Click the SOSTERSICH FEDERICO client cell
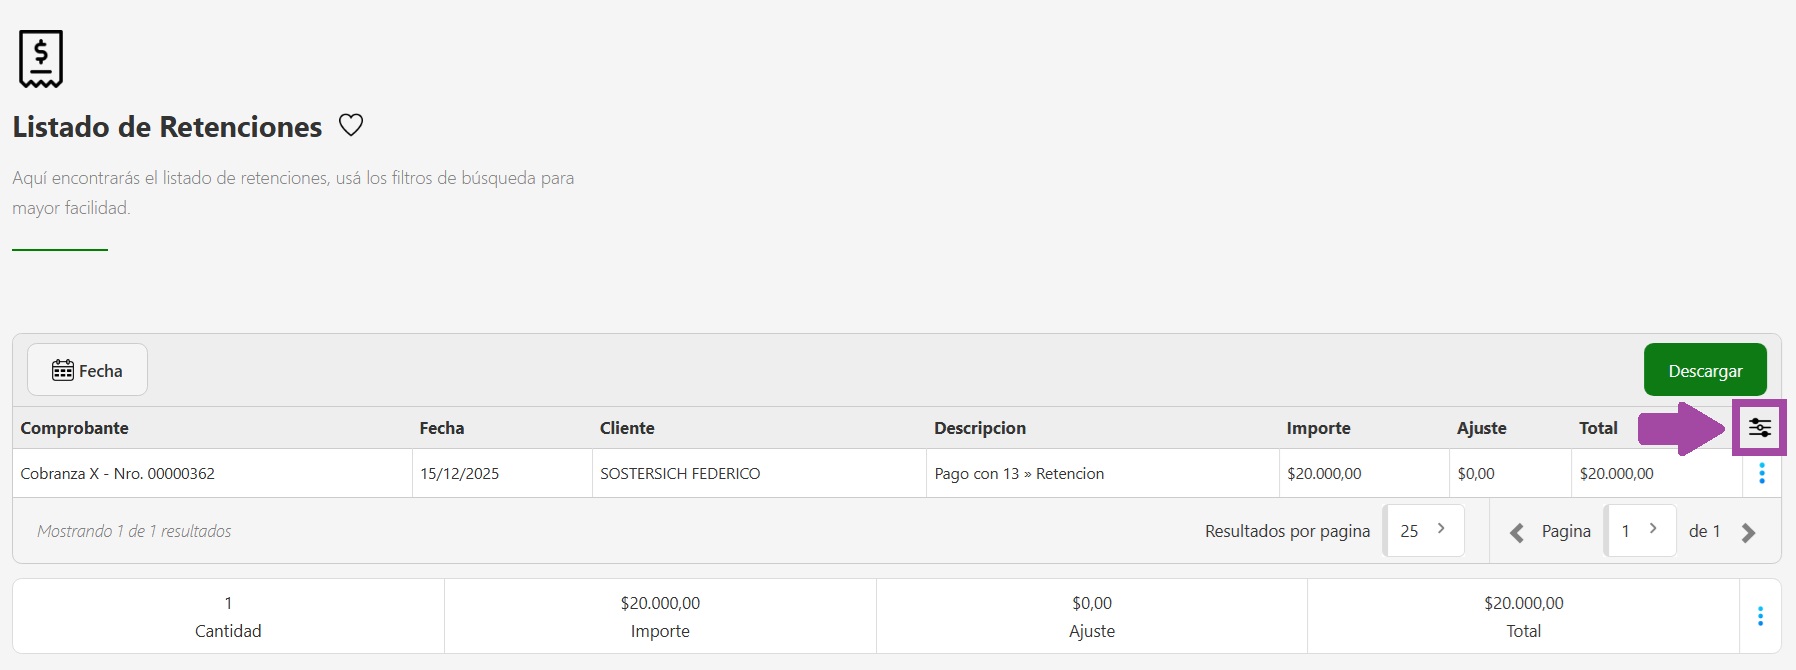This screenshot has height=670, width=1796. pos(680,474)
